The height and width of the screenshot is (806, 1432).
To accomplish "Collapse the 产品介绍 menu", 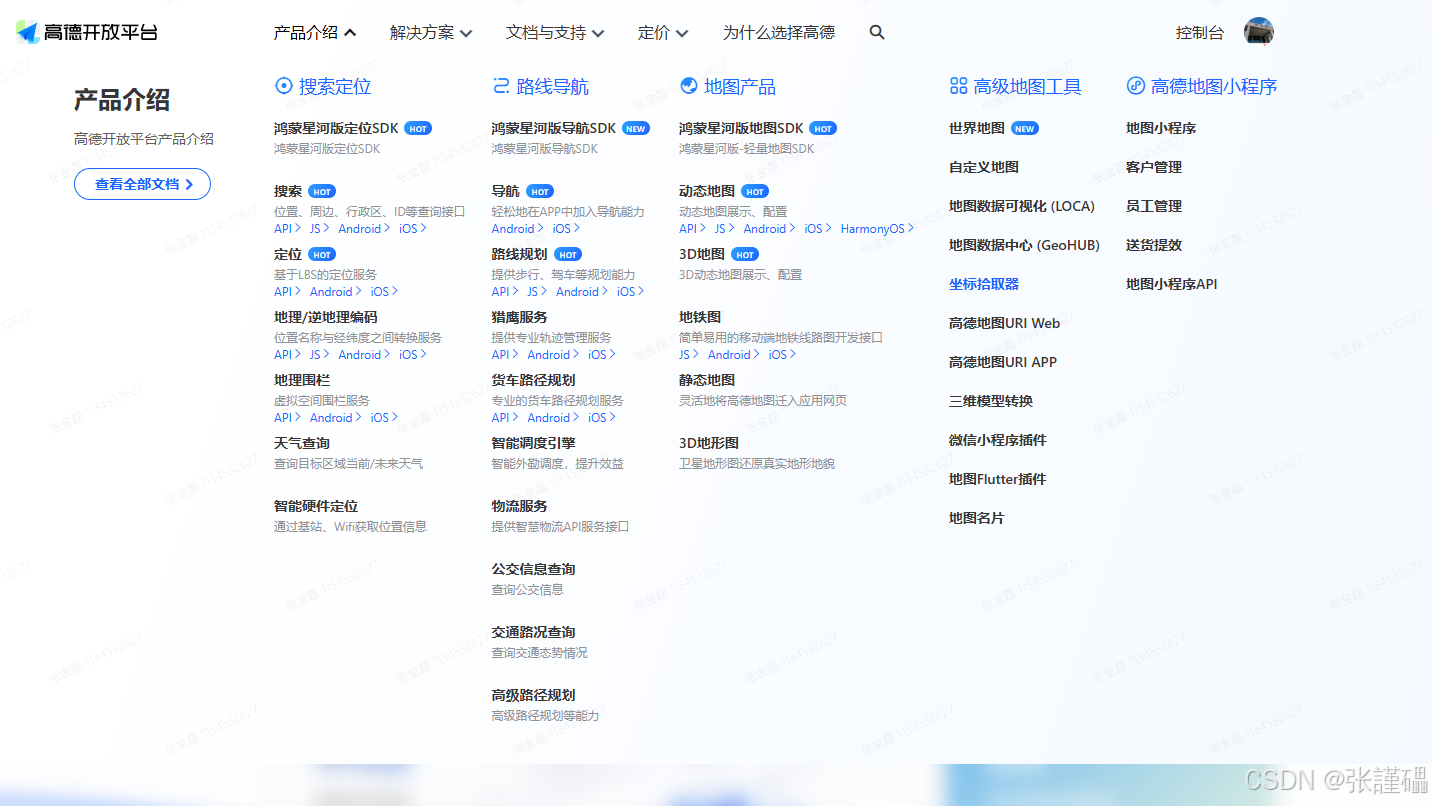I will click(x=315, y=32).
